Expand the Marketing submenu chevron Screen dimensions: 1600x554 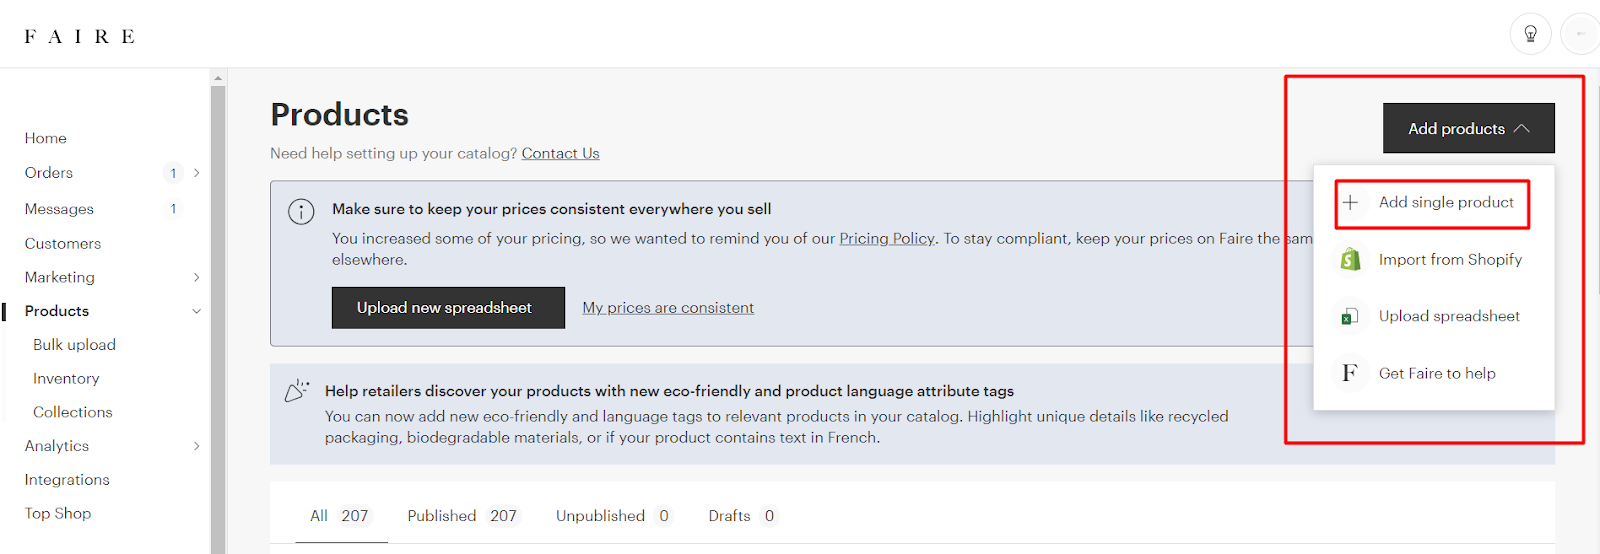(x=197, y=277)
